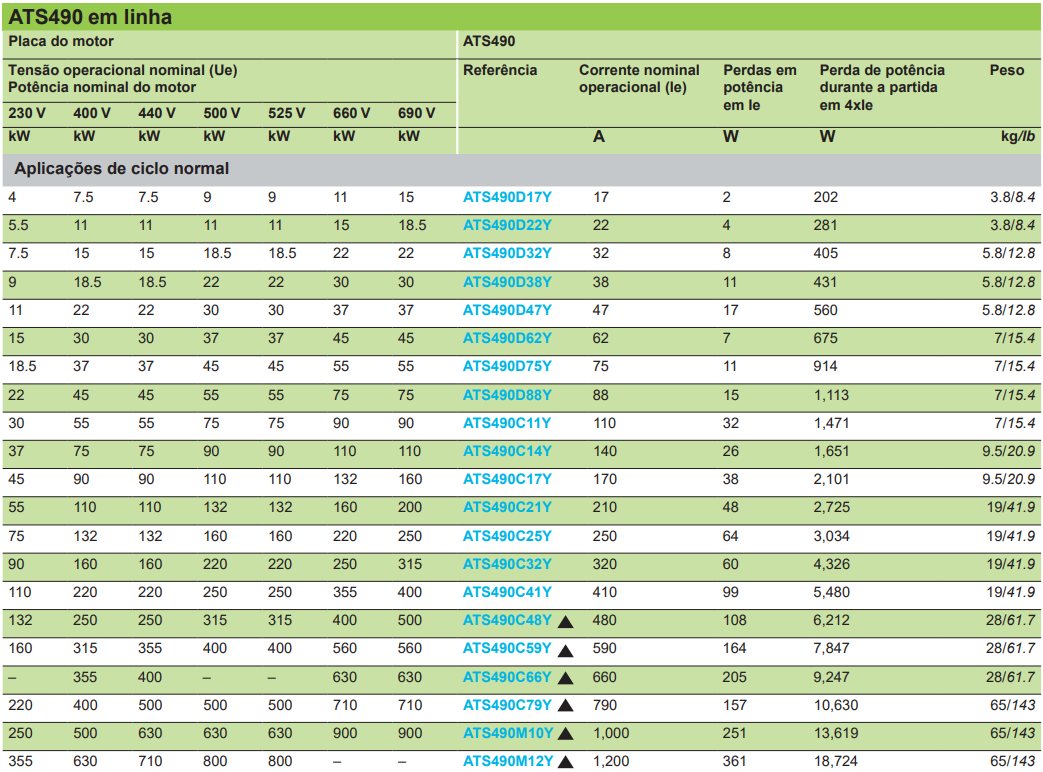Click the triangle marker beside ATS490M10Y

coord(565,734)
